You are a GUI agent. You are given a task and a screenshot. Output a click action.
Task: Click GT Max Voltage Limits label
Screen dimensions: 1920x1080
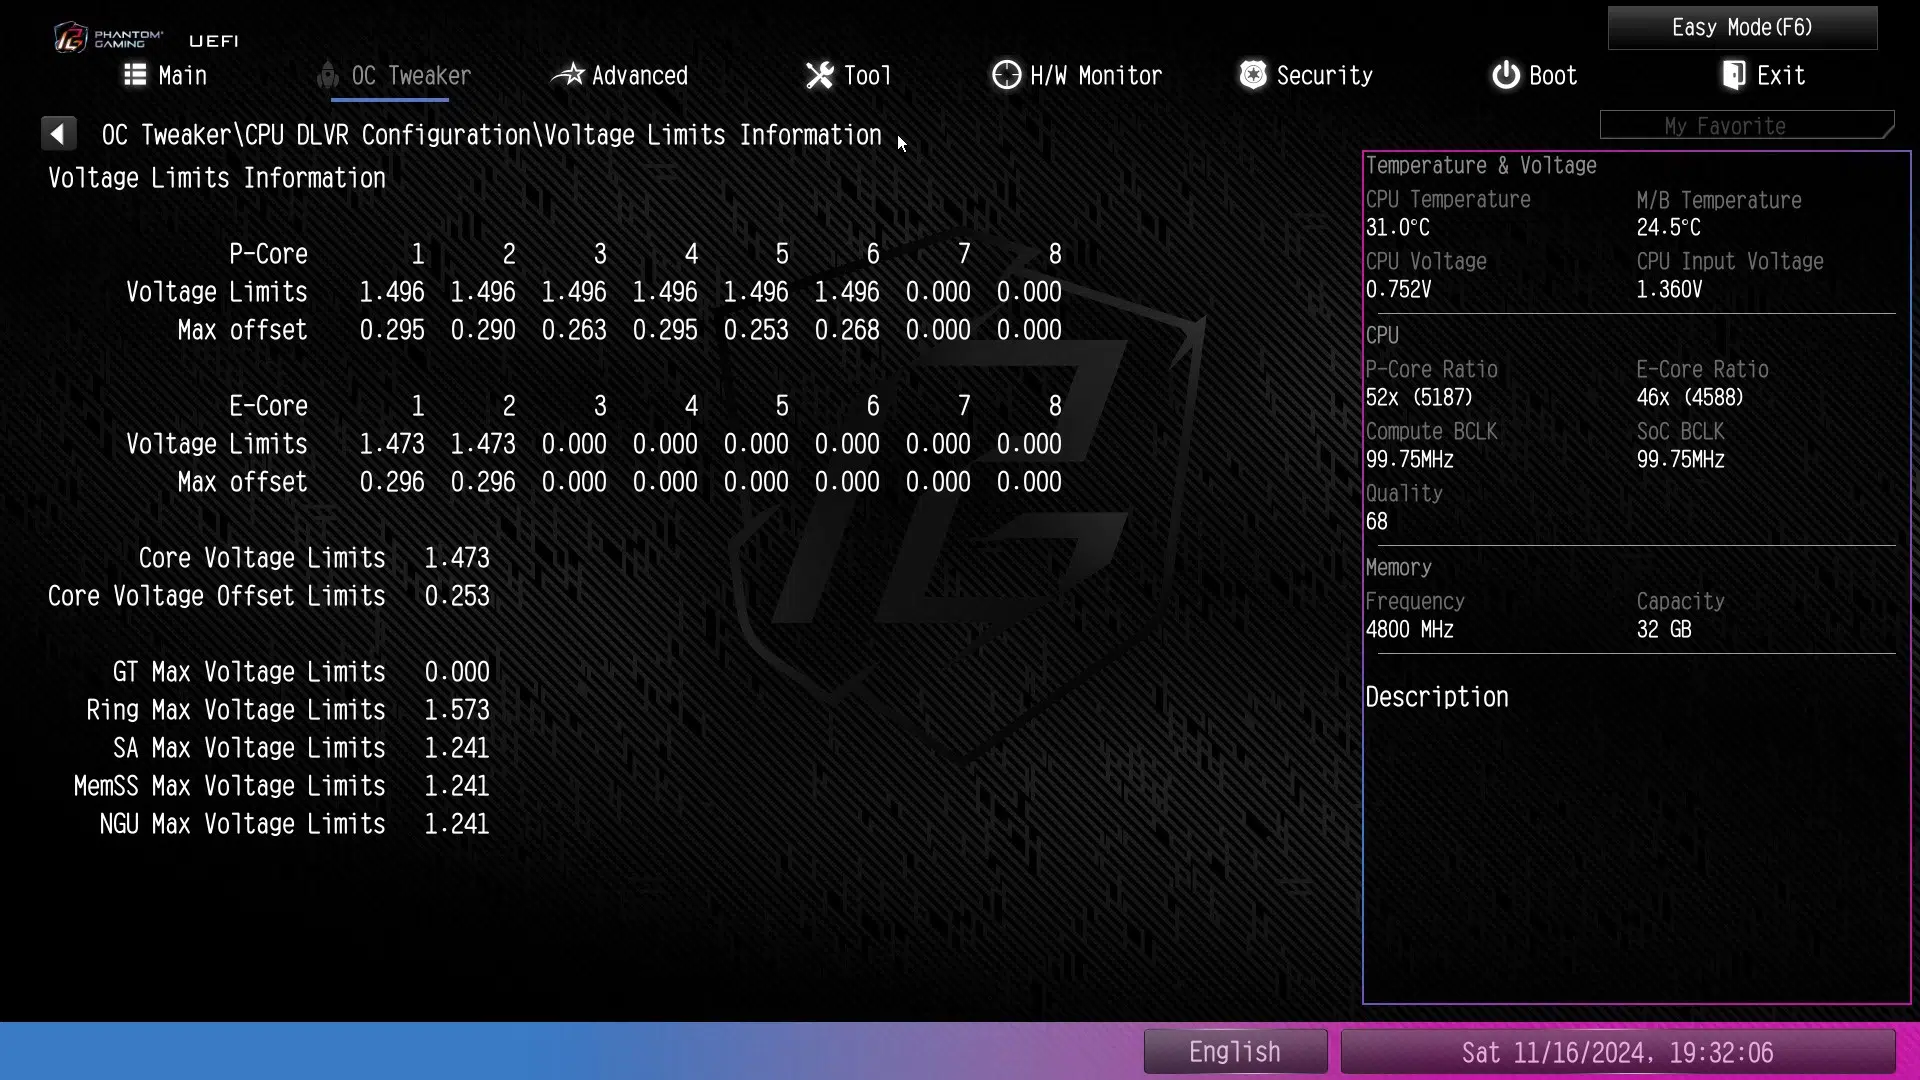click(249, 672)
